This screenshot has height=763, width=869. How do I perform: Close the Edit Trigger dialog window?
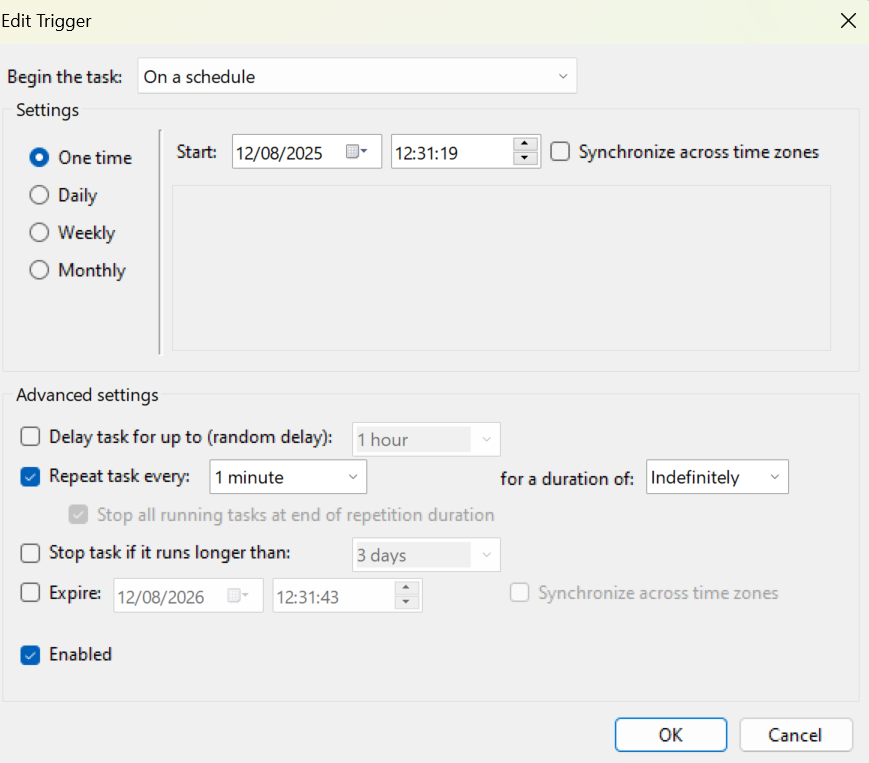click(848, 20)
